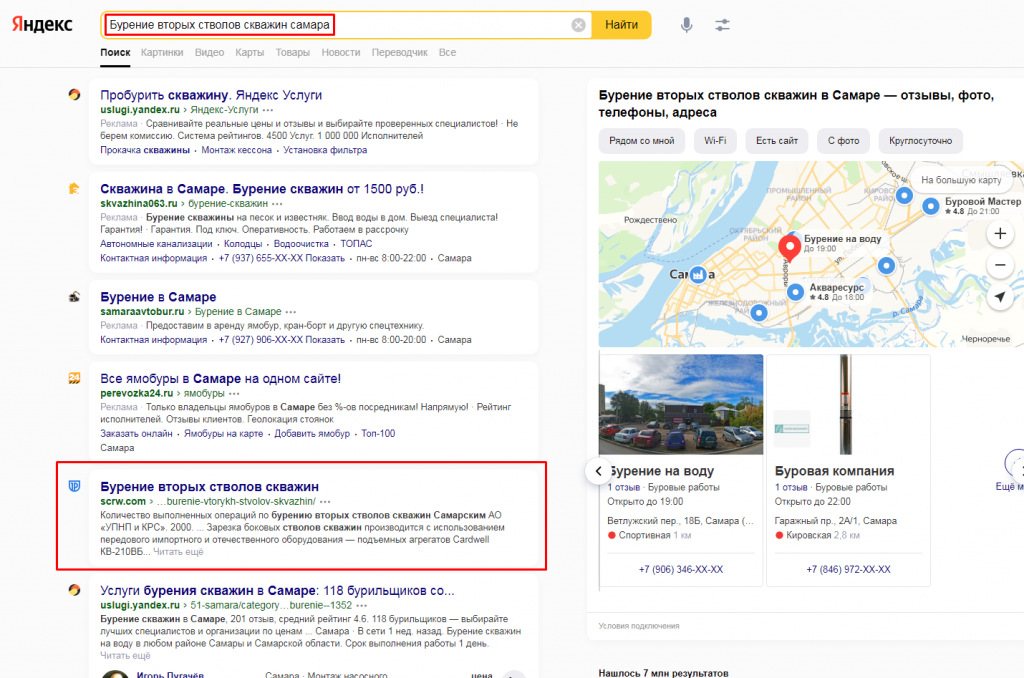The width and height of the screenshot is (1024, 678).
Task: Show phone +7 (937) 655-XX-XX
Action: coord(281,258)
